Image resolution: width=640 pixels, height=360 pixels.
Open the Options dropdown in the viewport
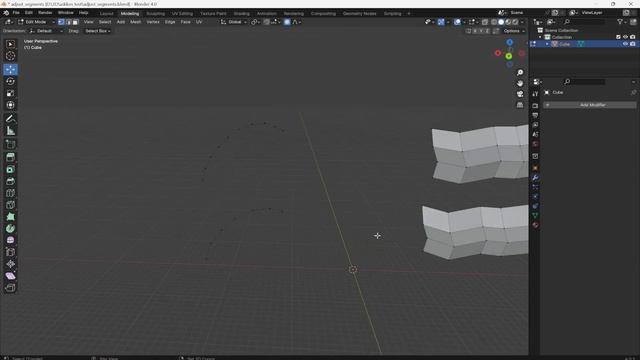click(x=513, y=31)
